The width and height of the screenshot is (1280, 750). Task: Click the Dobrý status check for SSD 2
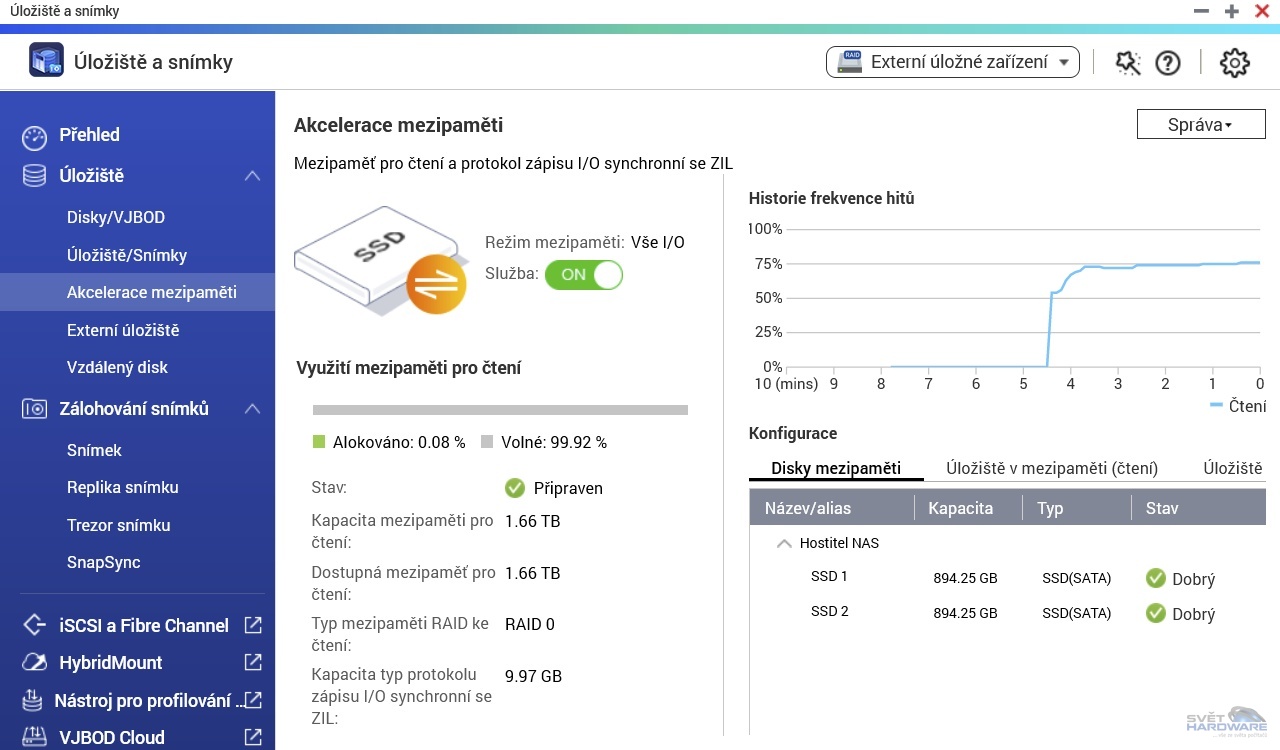point(1158,613)
